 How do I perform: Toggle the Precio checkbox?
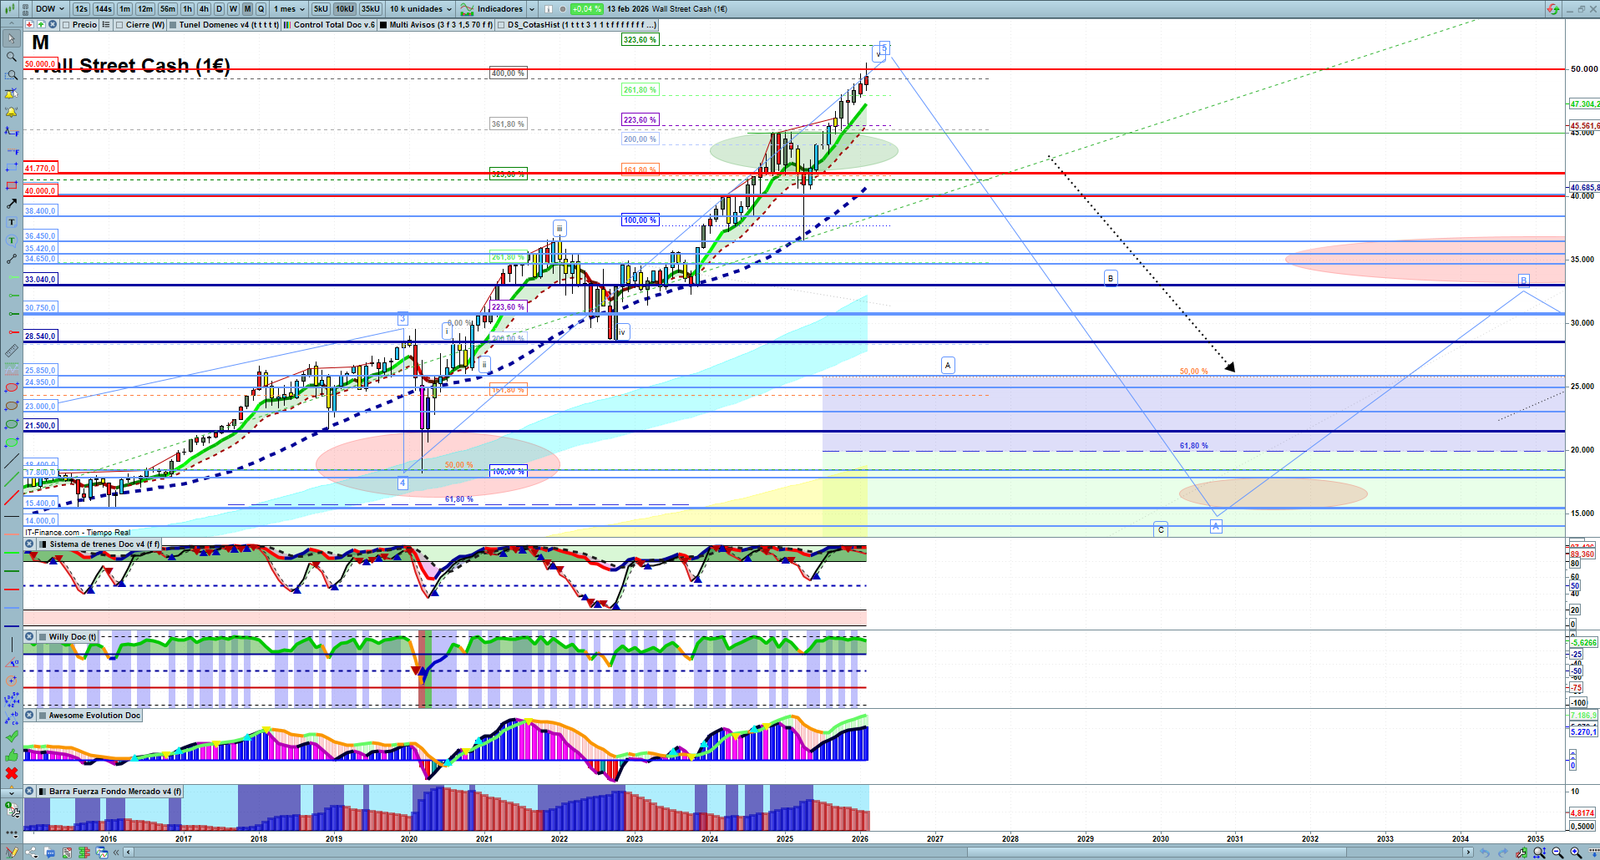(67, 25)
